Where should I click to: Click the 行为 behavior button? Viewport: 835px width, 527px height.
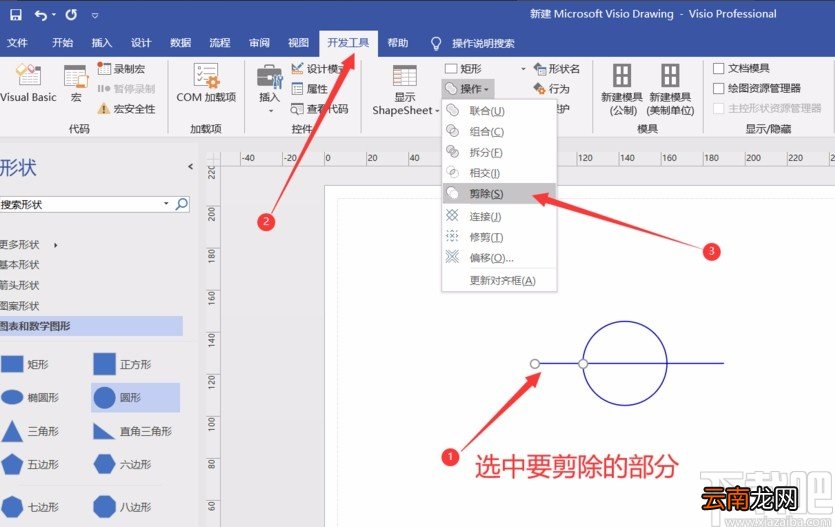tap(552, 88)
